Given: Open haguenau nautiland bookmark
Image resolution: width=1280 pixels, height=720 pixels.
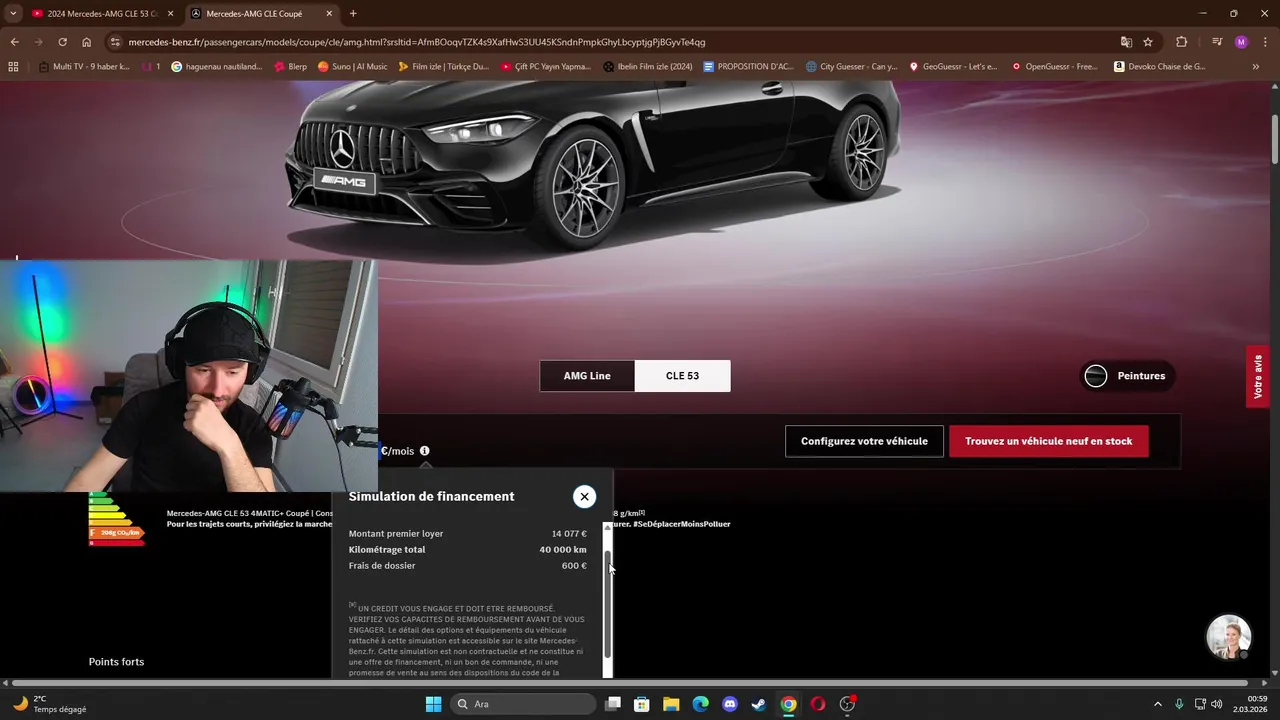Looking at the screenshot, I should (217, 67).
